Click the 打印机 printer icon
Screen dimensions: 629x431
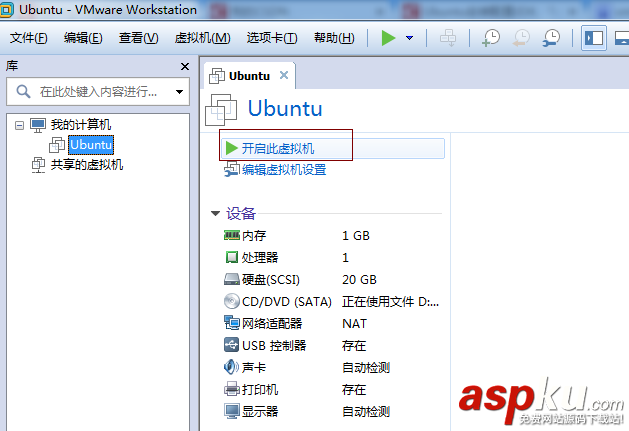tap(231, 389)
